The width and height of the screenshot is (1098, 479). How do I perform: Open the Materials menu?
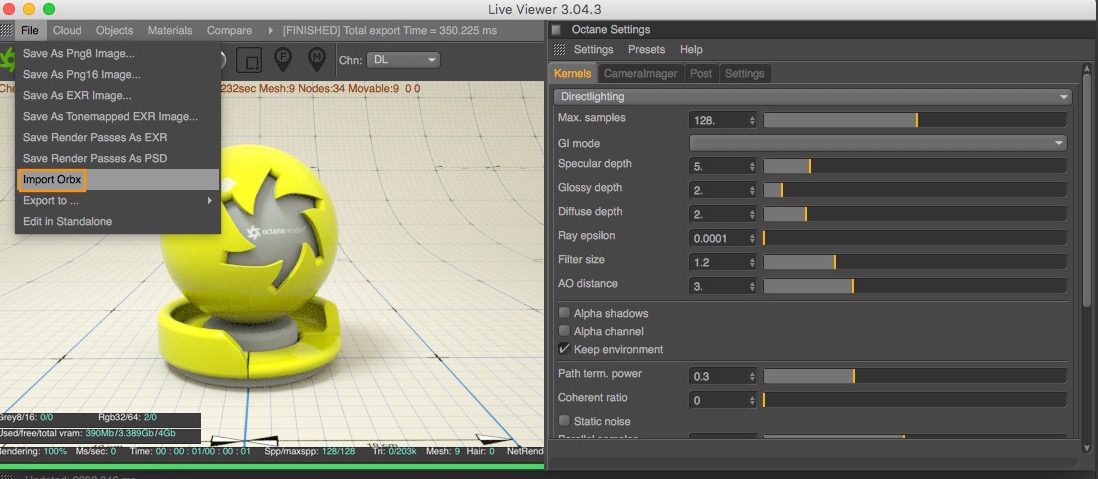pyautogui.click(x=169, y=30)
